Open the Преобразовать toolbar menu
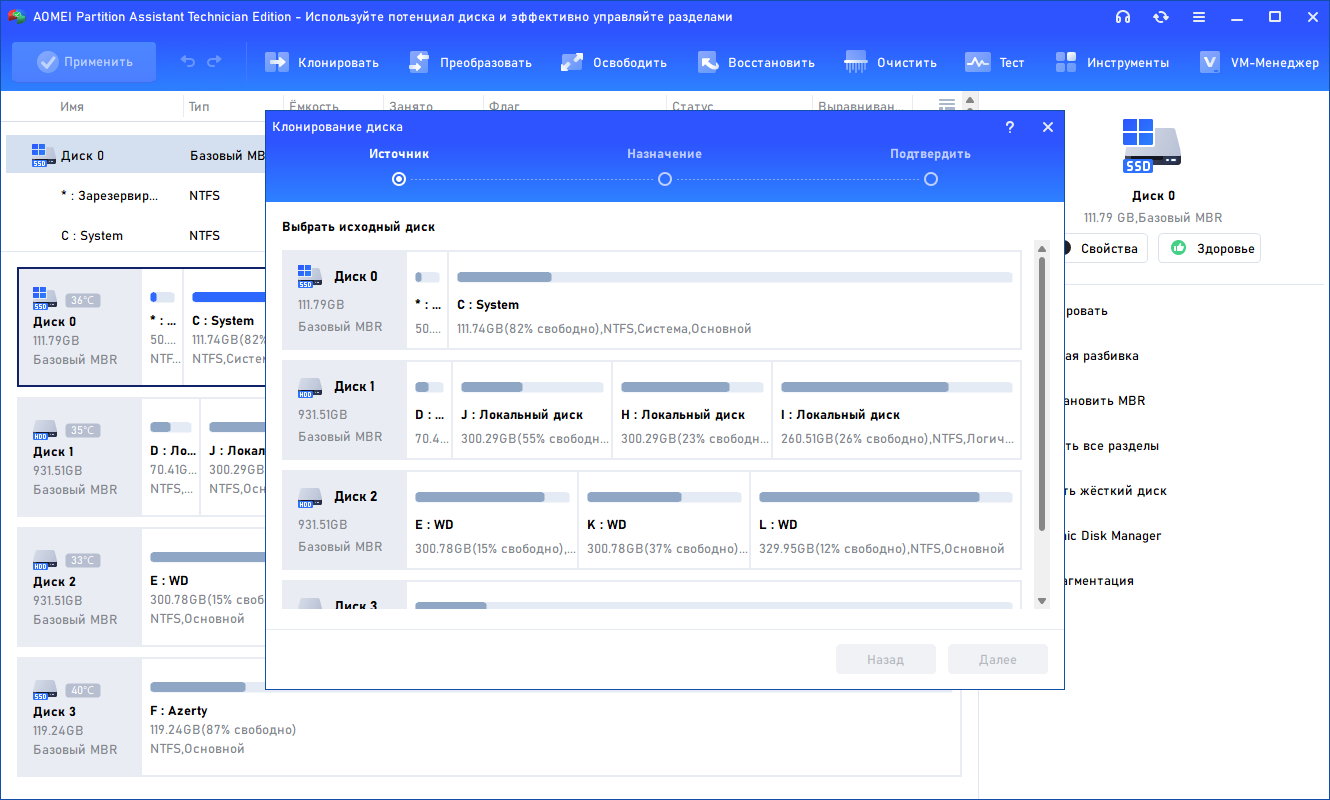The height and width of the screenshot is (800, 1330). (x=470, y=62)
